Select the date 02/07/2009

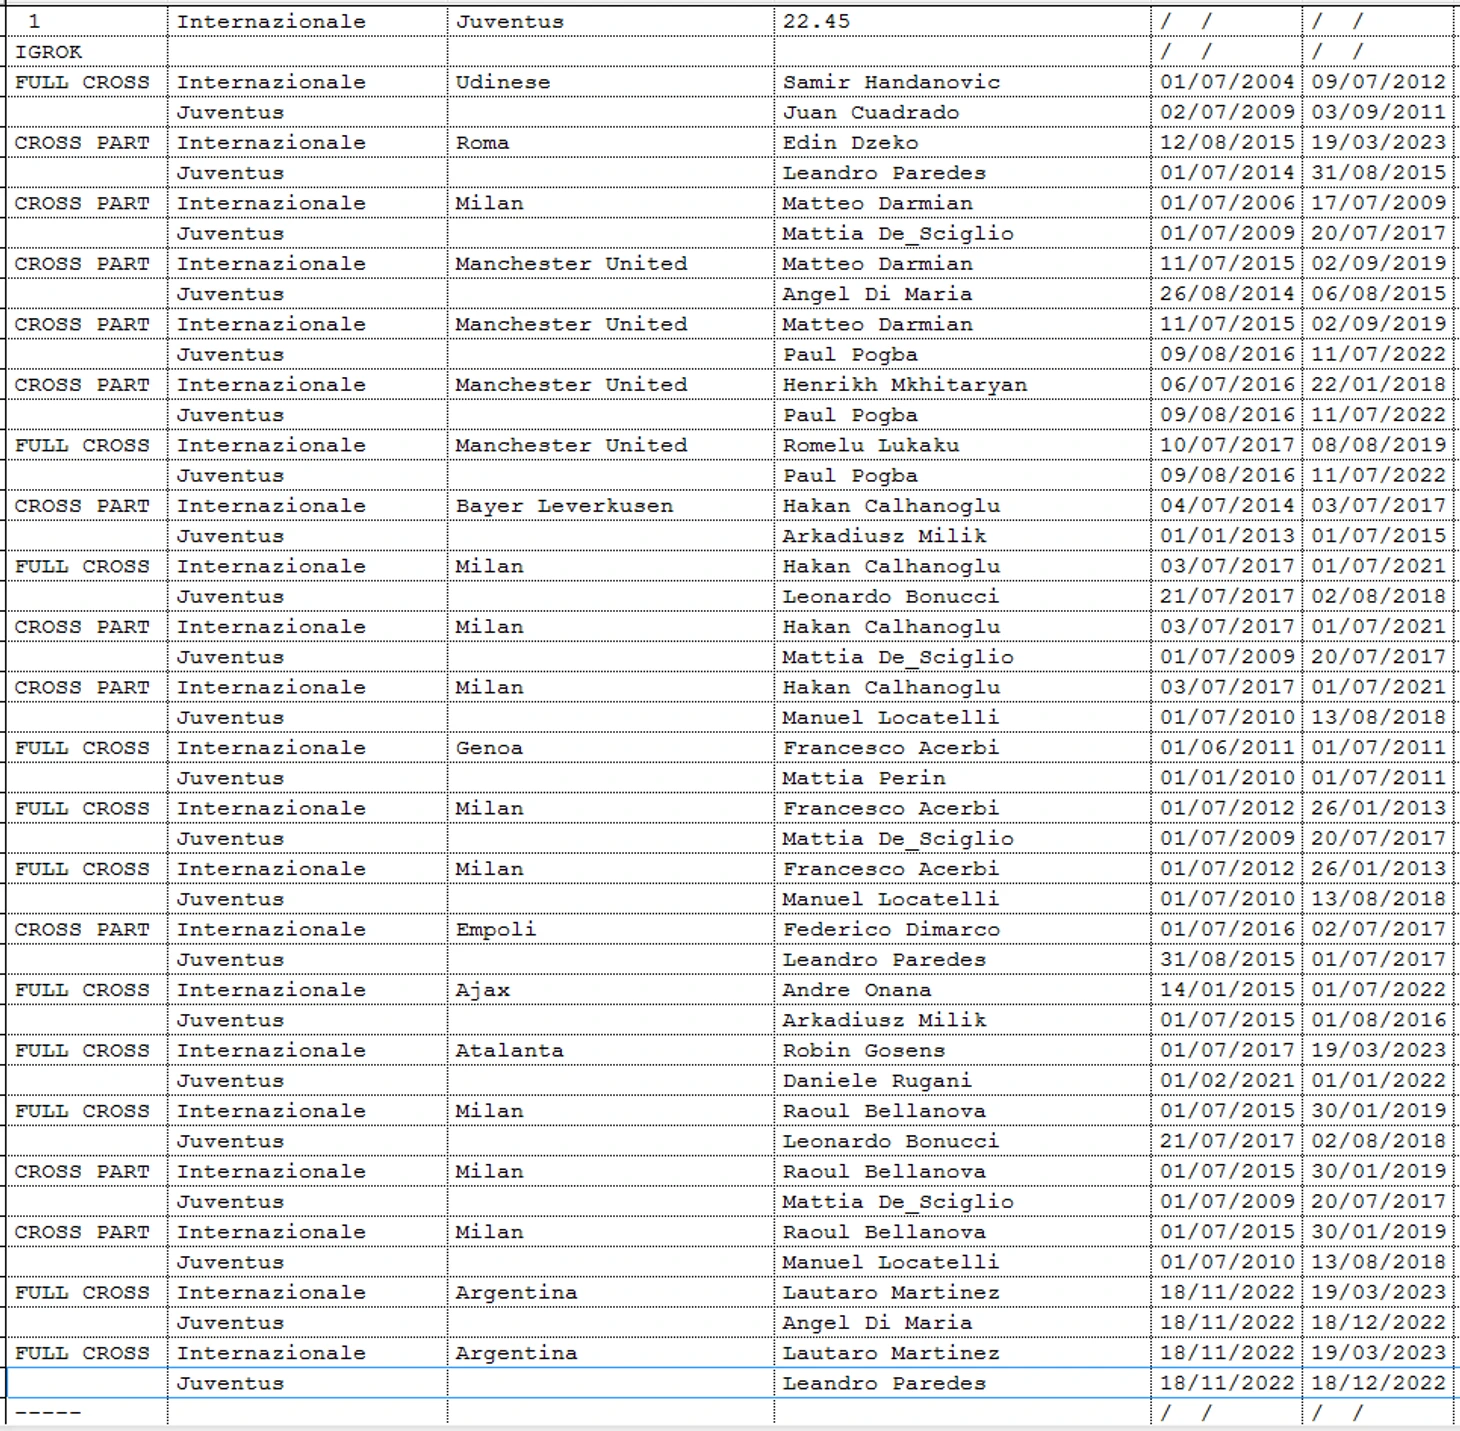point(1227,112)
